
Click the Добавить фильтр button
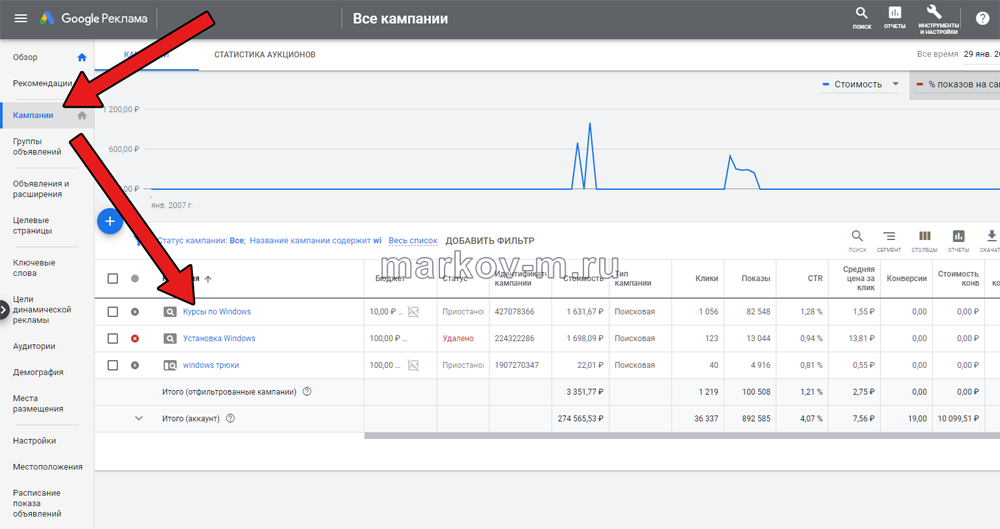point(490,241)
